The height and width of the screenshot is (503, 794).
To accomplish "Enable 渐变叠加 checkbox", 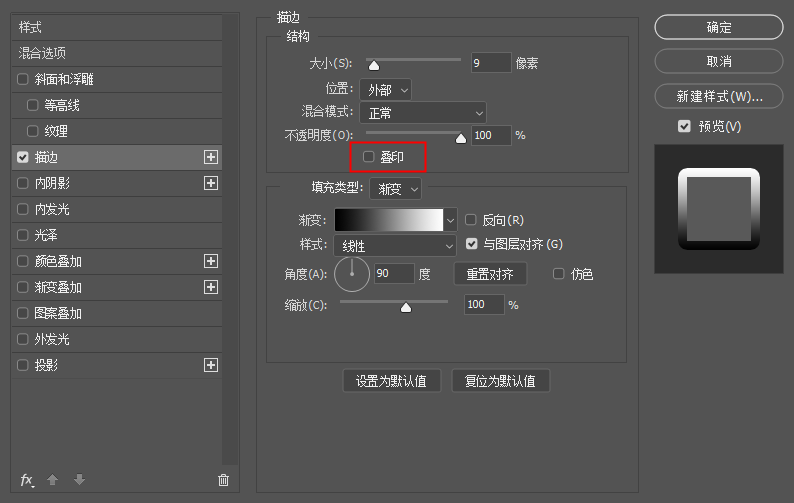I will pos(23,287).
